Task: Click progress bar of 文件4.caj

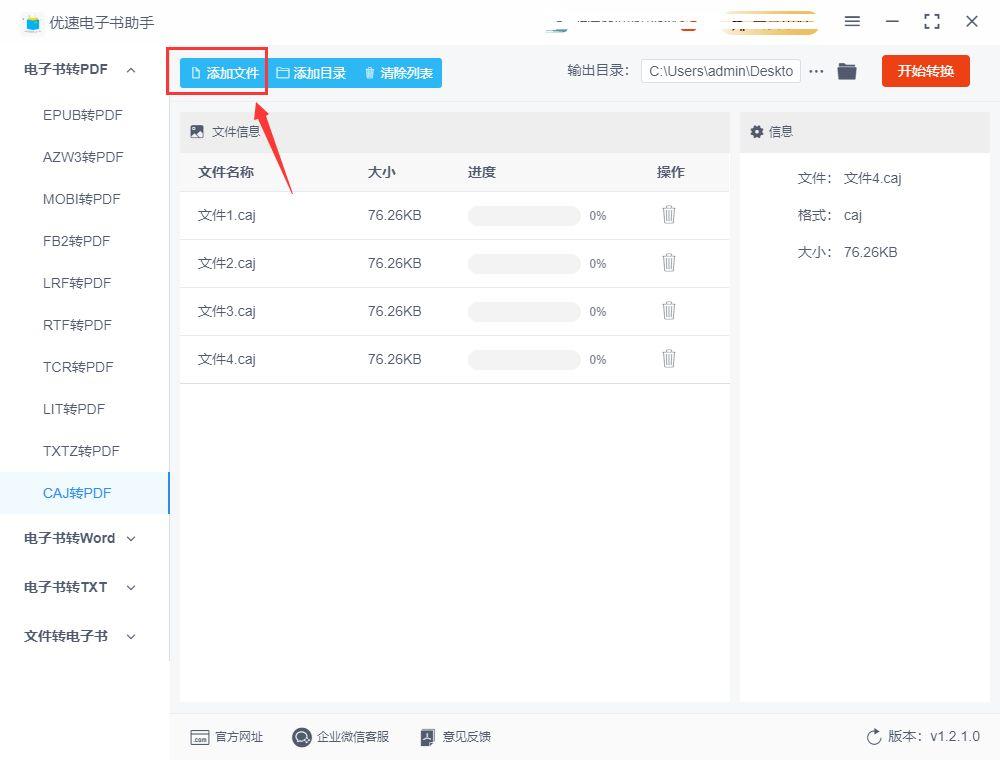Action: click(524, 360)
